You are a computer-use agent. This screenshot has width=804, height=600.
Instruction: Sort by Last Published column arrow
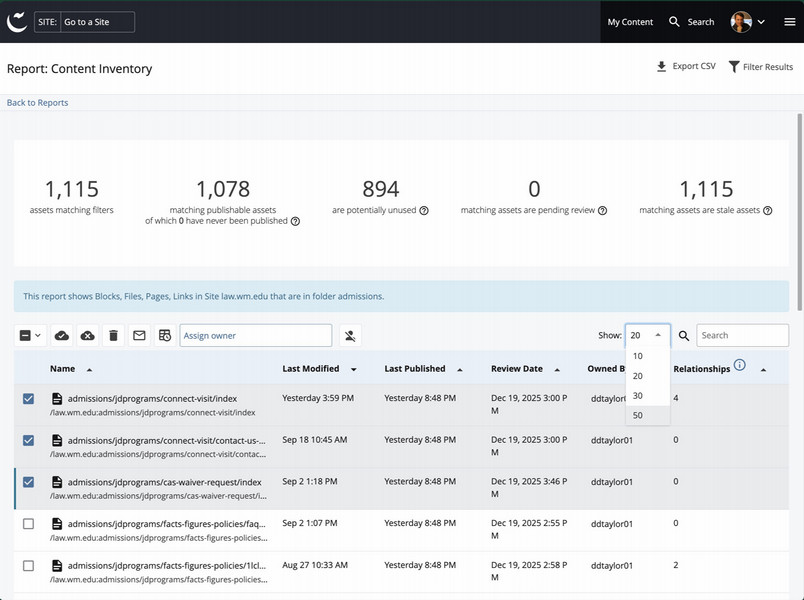point(460,370)
